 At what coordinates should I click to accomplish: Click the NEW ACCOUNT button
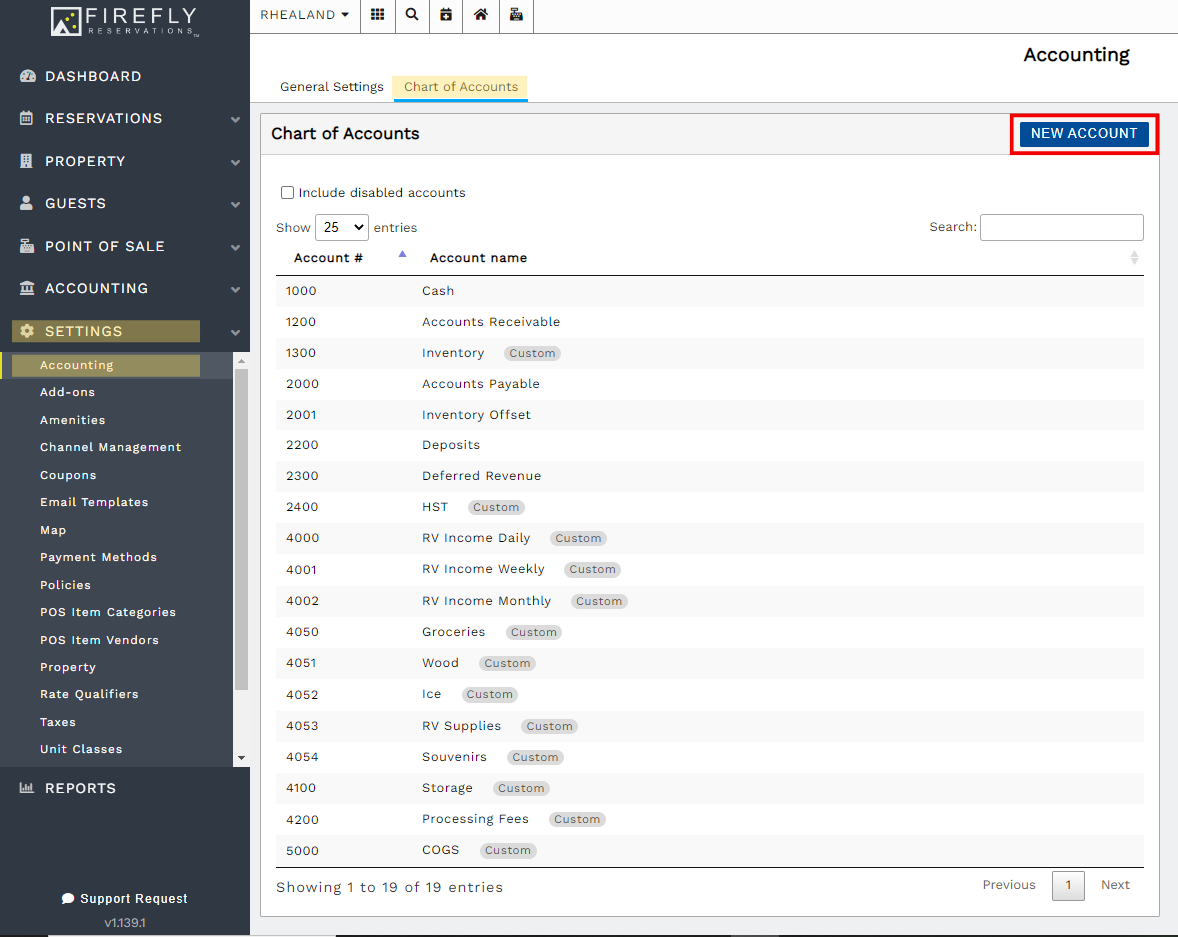tap(1083, 133)
